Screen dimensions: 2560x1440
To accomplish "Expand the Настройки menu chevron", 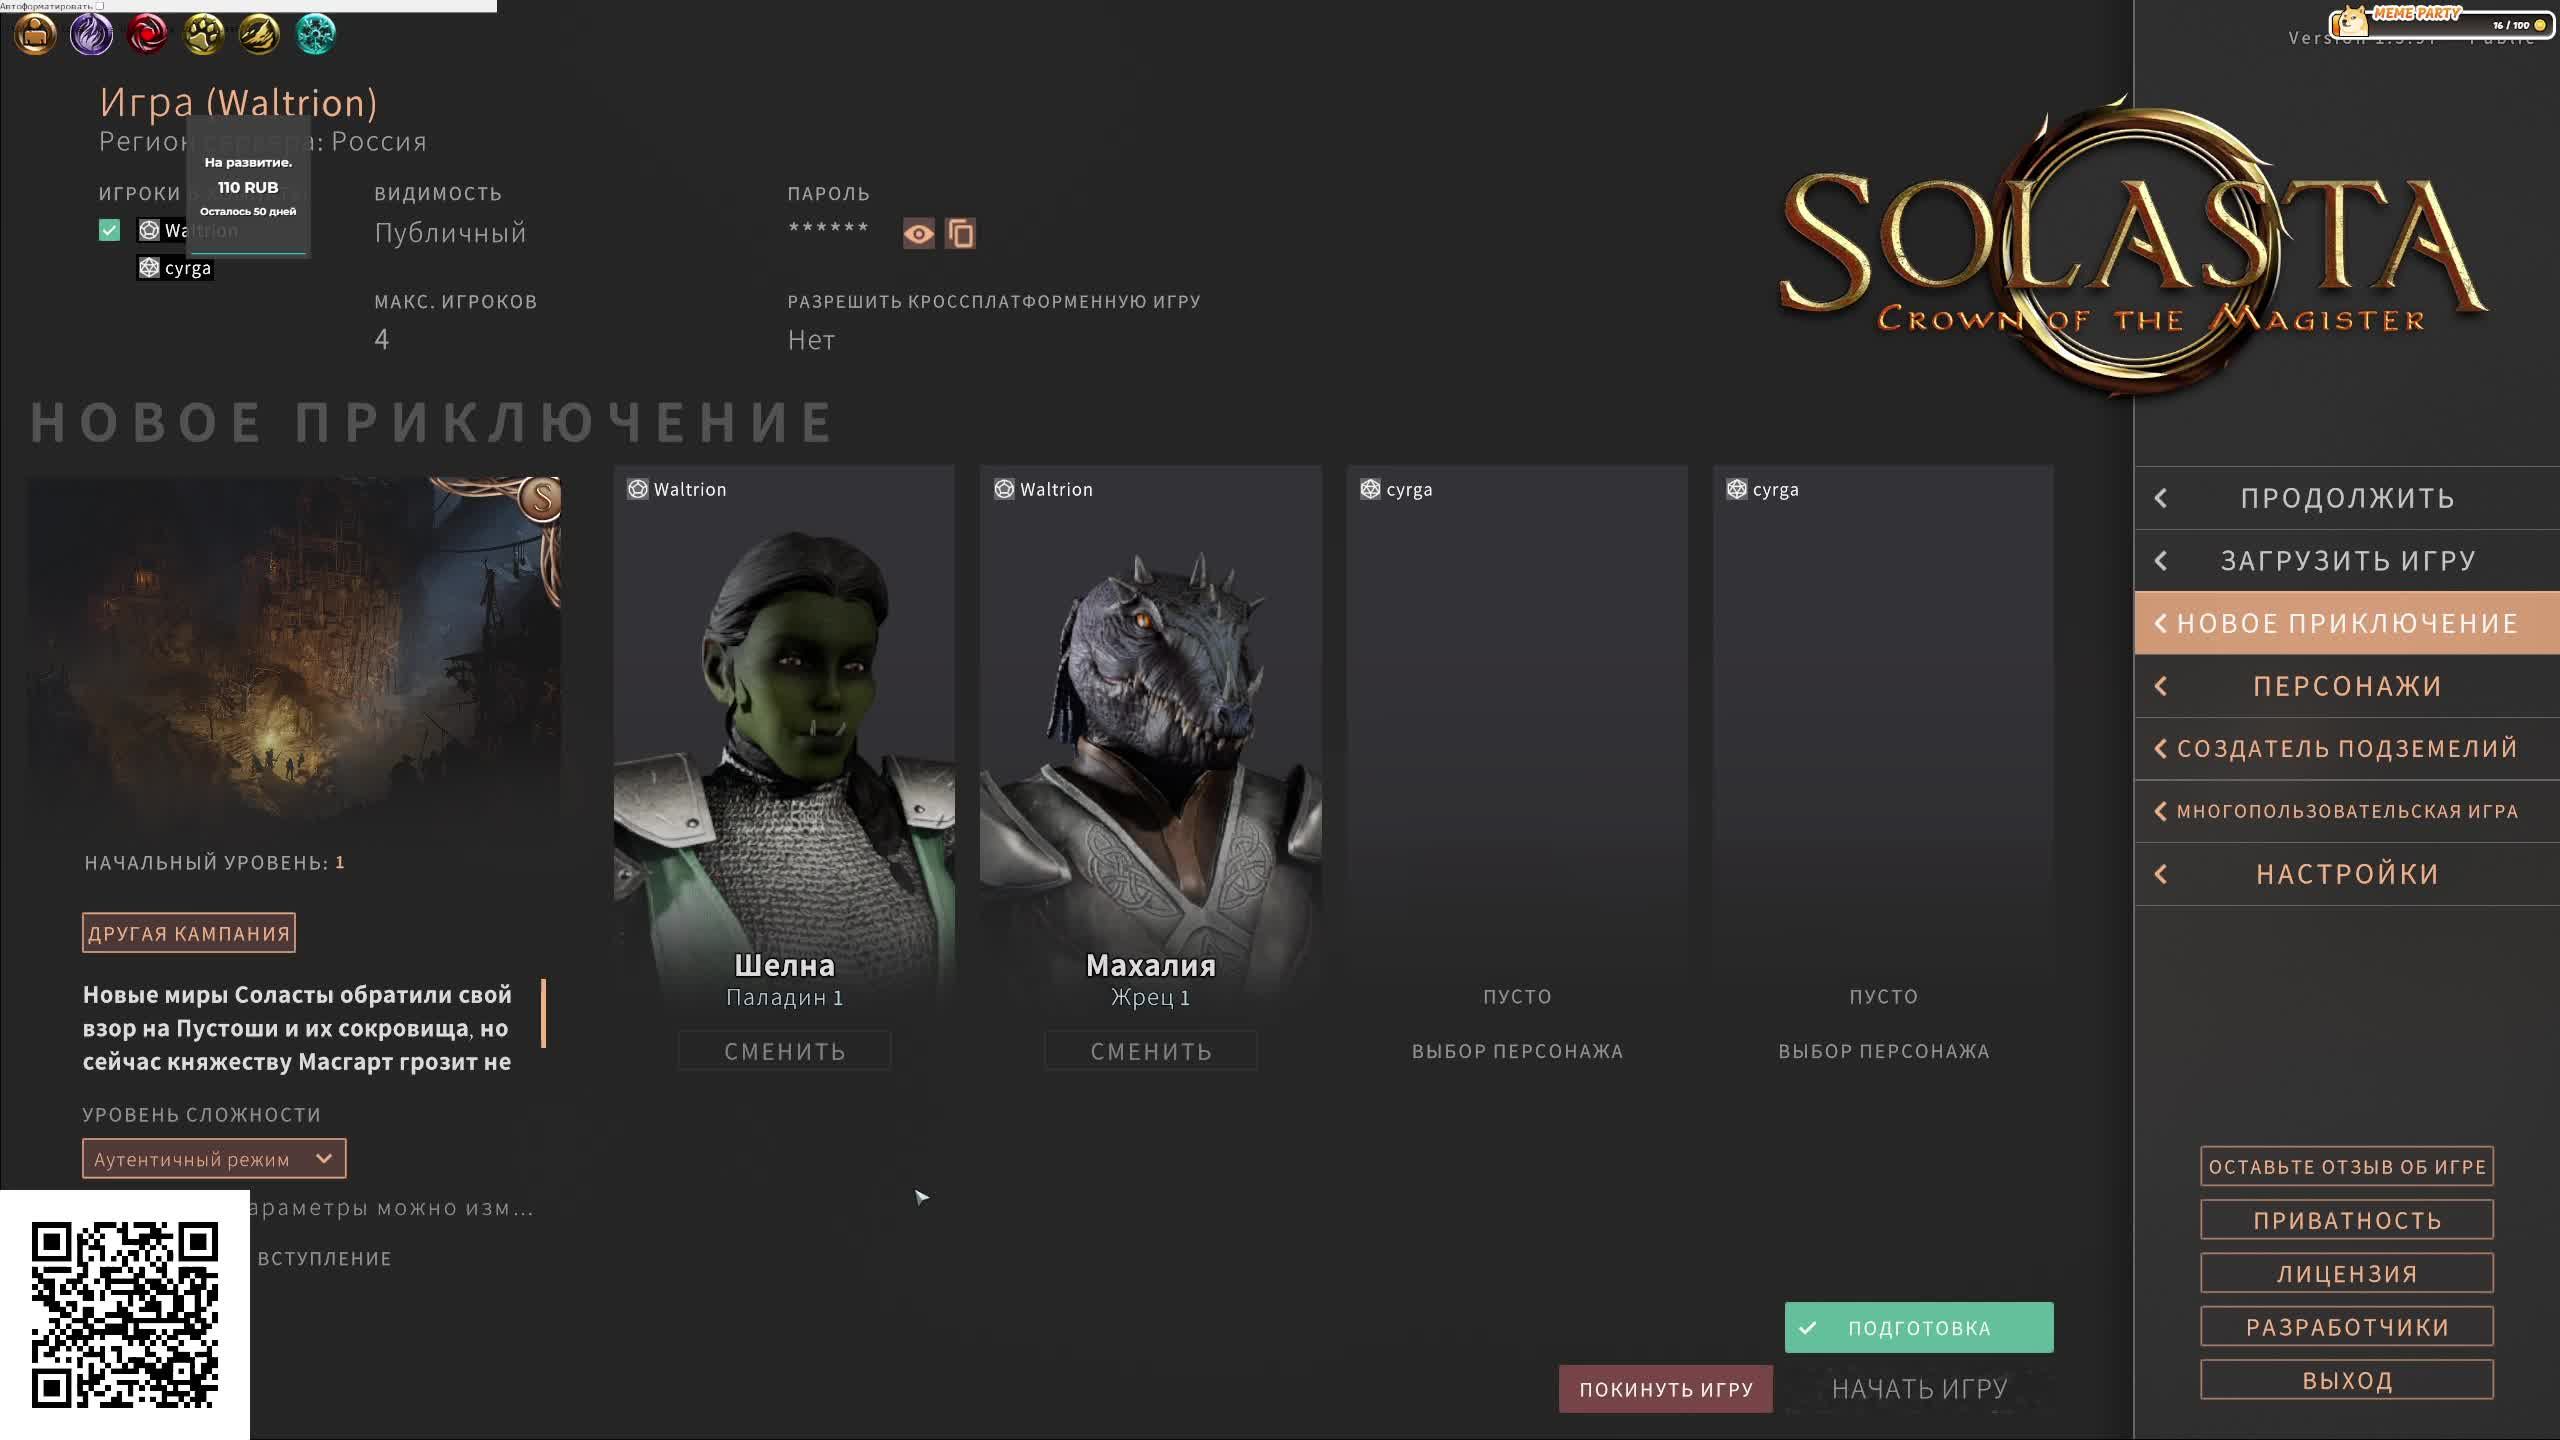I will 2161,874.
